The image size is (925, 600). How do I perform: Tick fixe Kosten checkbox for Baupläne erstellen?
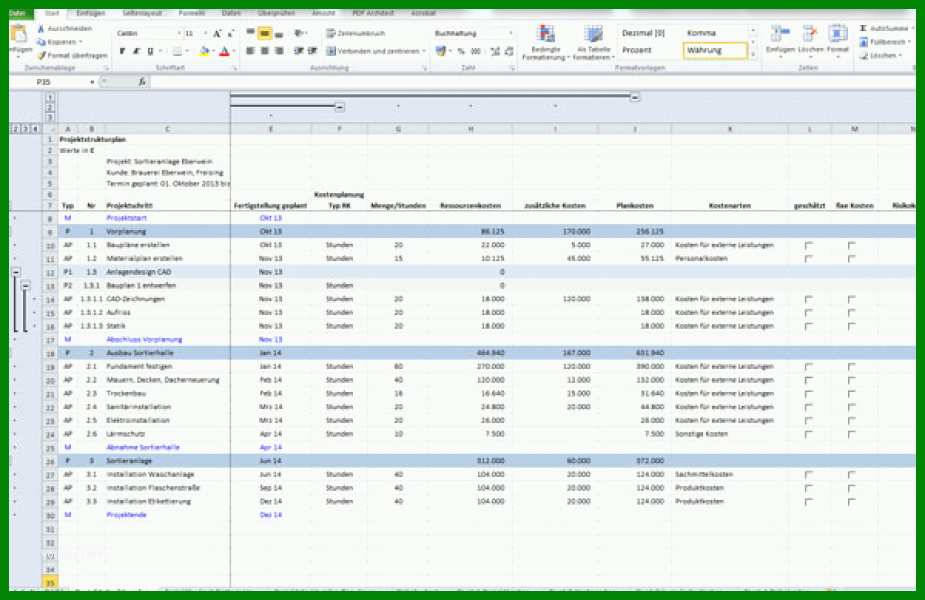tap(851, 245)
